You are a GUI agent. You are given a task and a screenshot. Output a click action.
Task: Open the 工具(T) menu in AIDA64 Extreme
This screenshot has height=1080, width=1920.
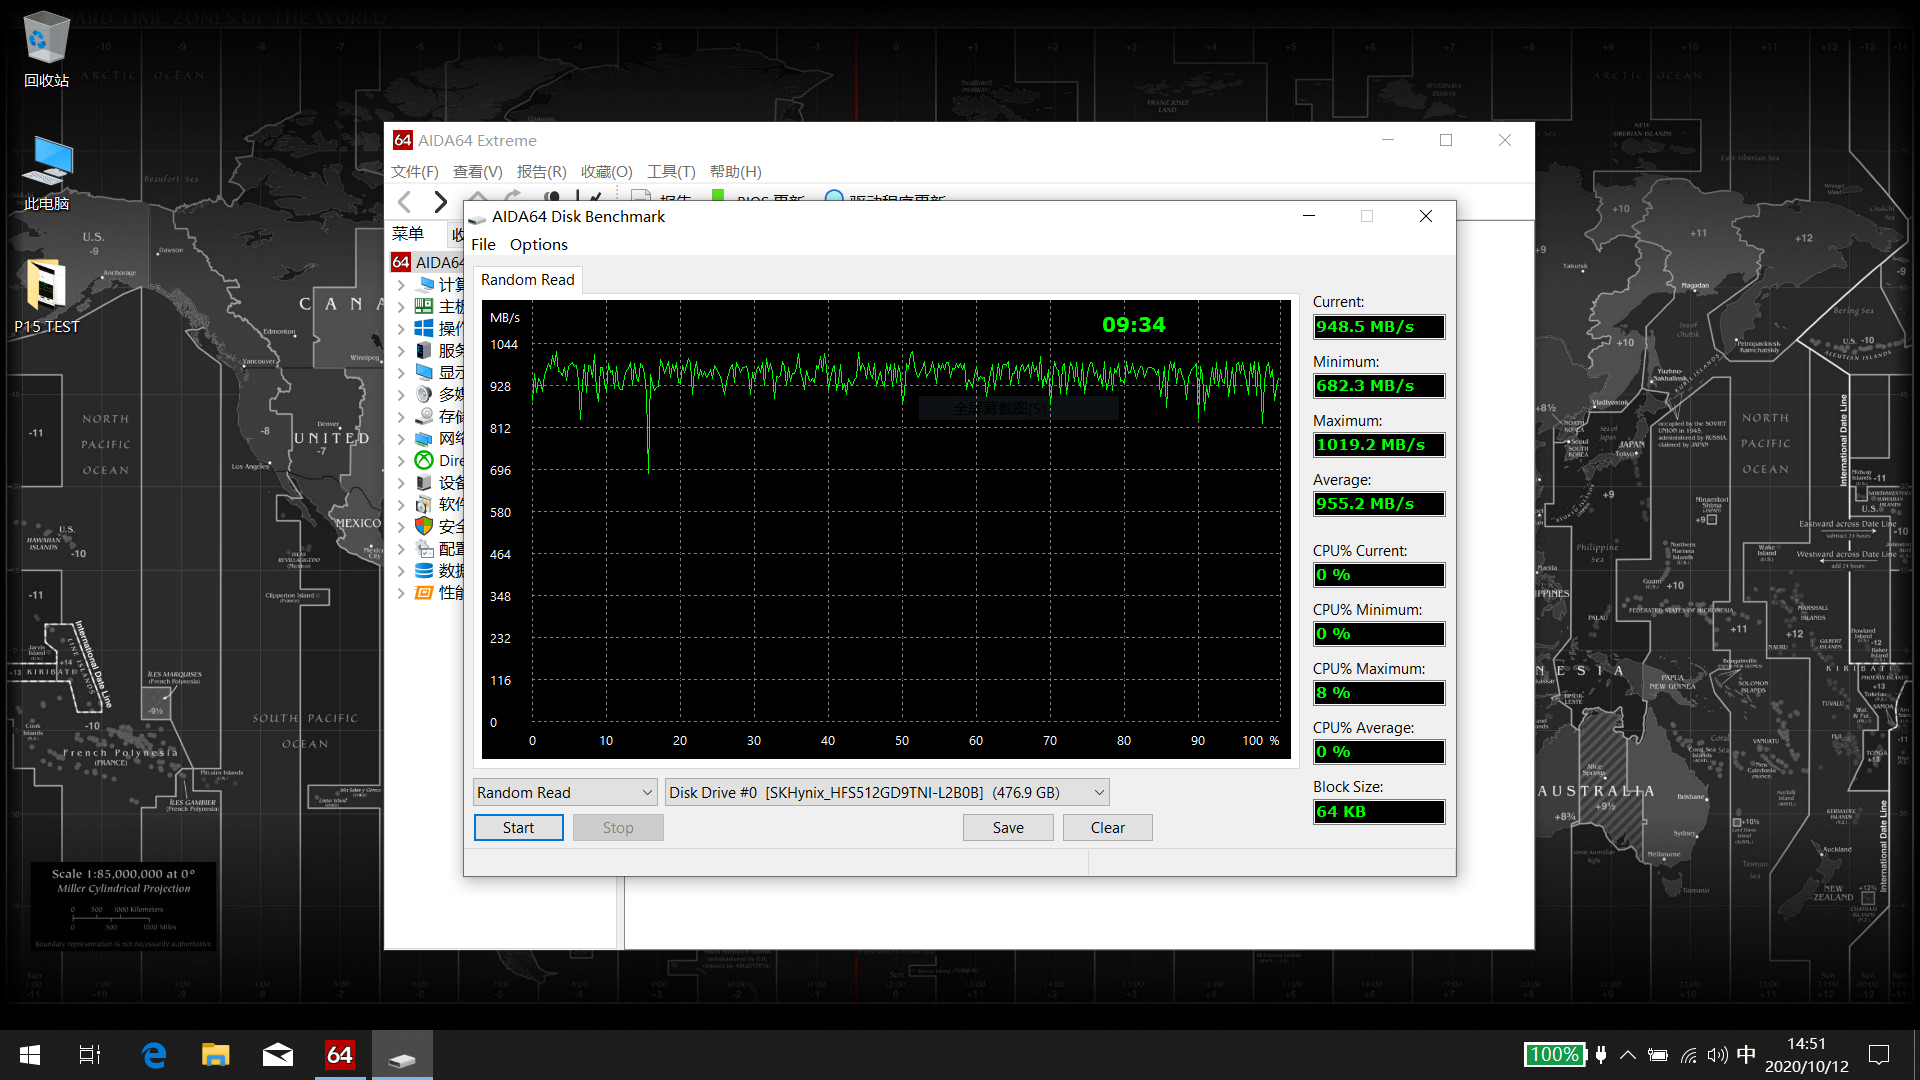[671, 172]
